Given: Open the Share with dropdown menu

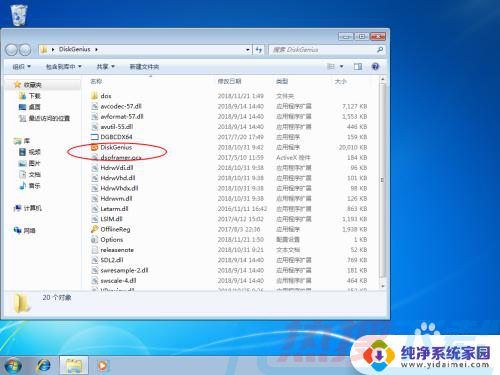Looking at the screenshot, I should click(105, 67).
